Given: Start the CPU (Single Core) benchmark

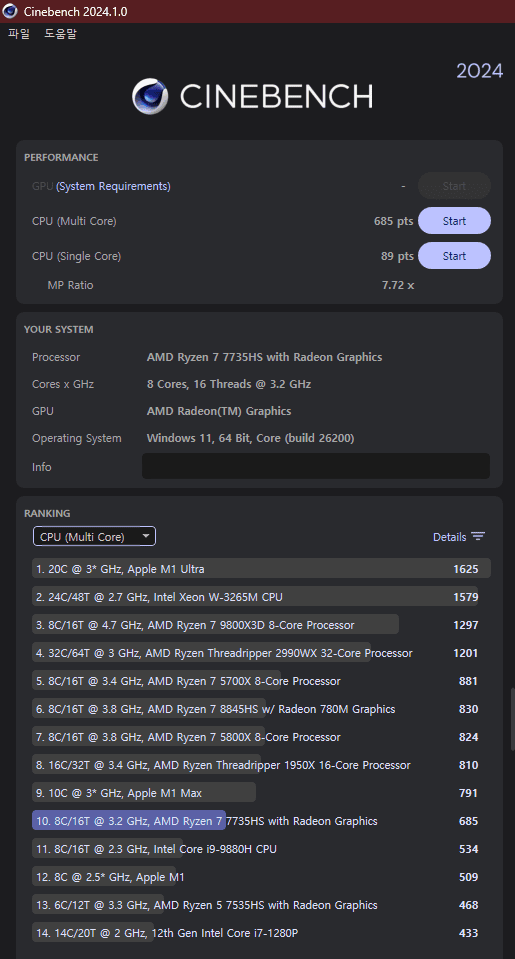Looking at the screenshot, I should (454, 256).
